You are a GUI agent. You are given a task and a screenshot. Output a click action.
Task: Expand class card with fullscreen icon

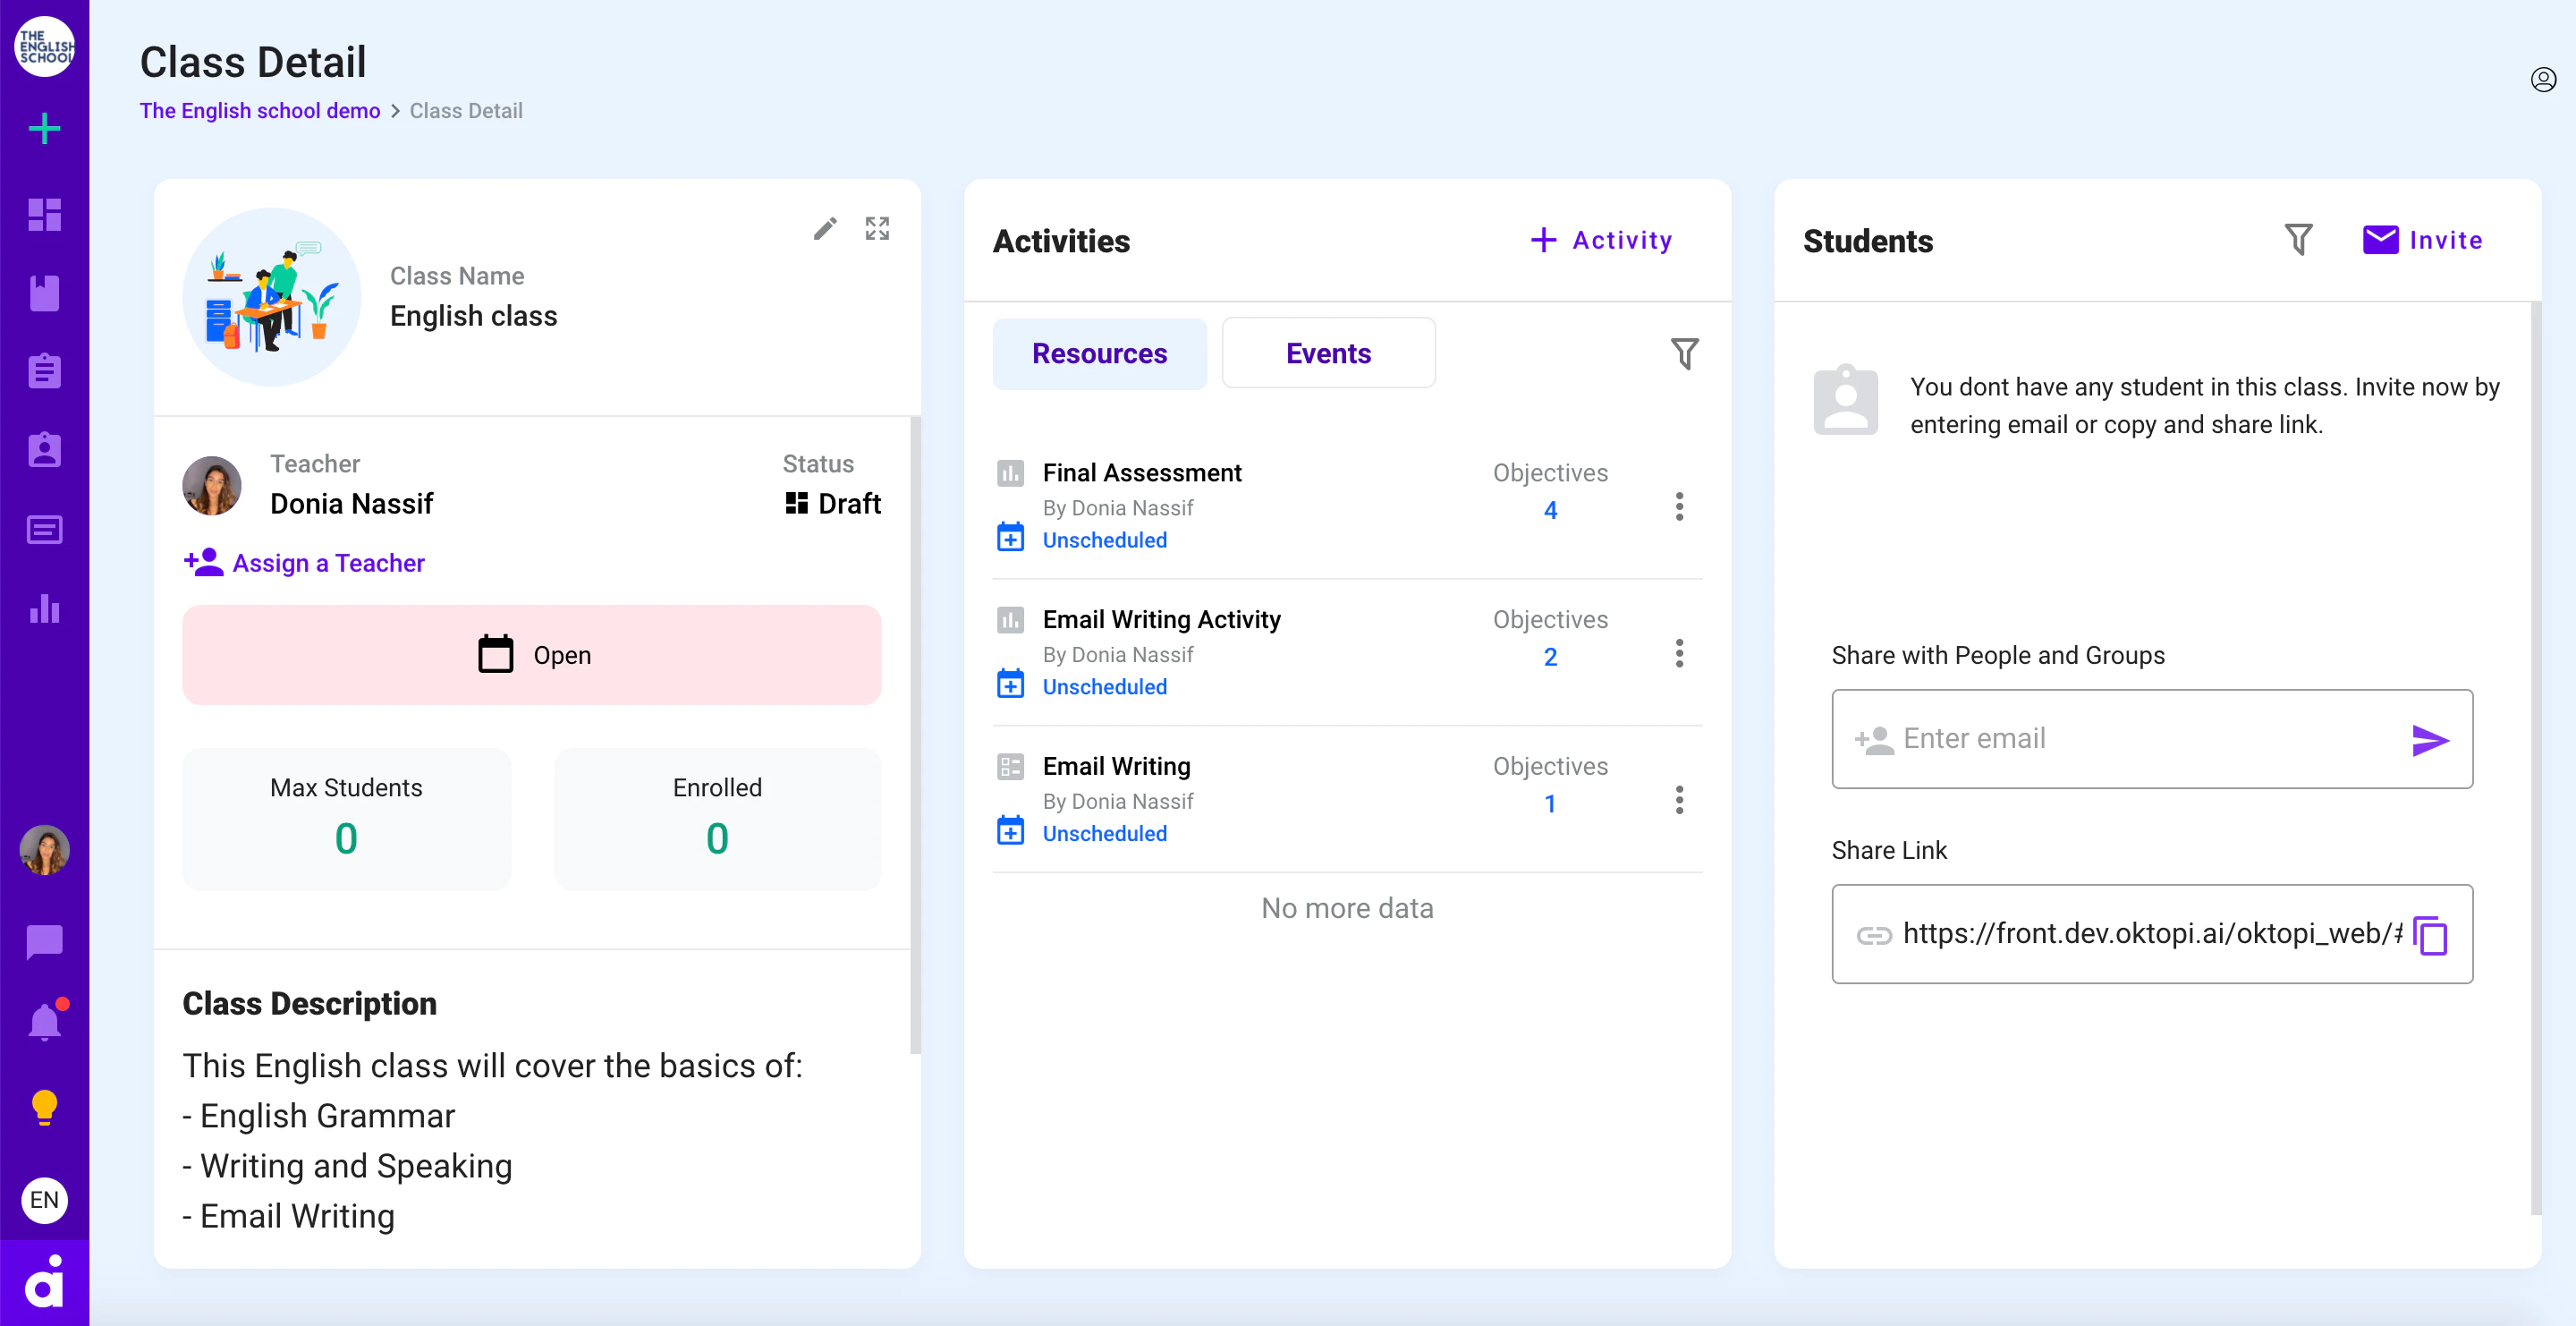877,229
